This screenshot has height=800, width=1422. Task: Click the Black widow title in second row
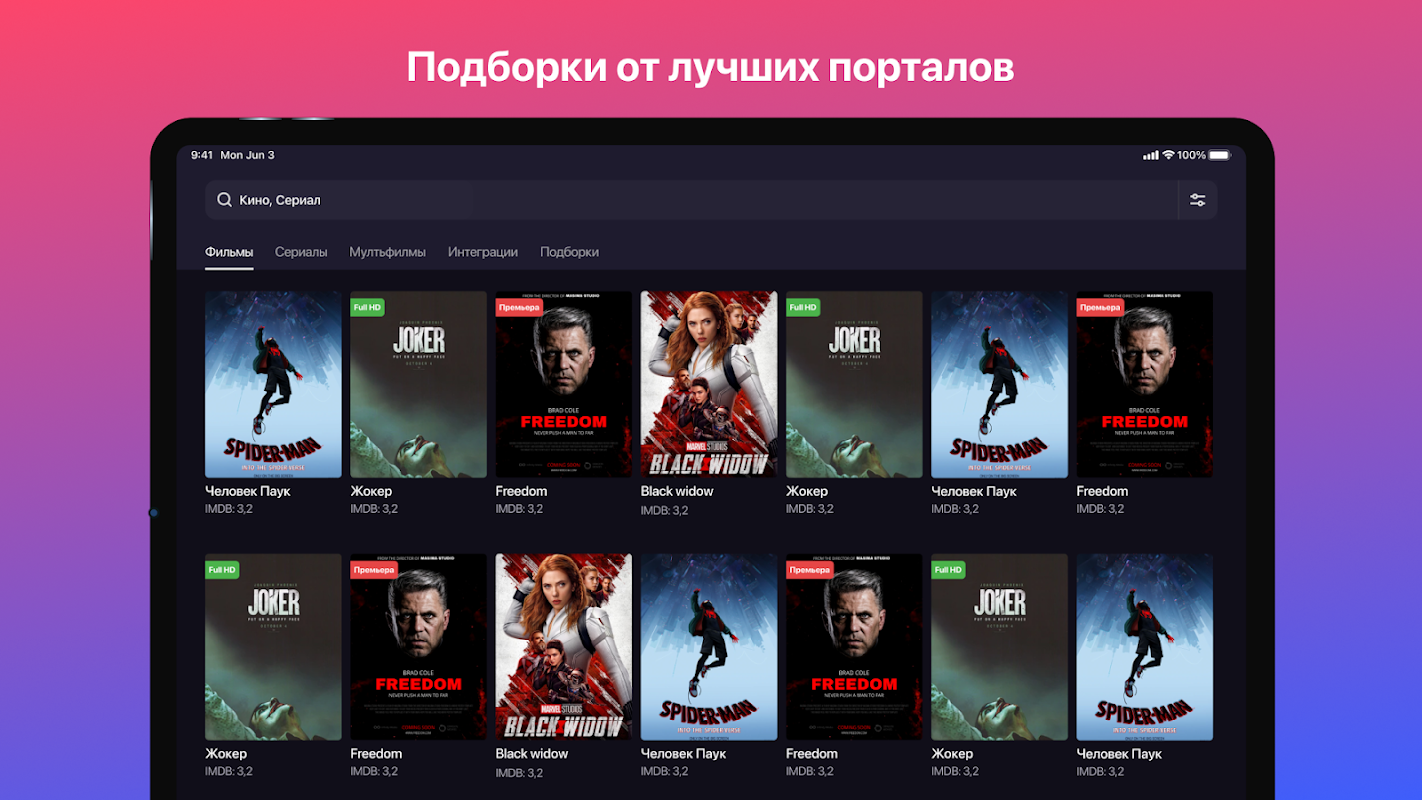point(532,754)
